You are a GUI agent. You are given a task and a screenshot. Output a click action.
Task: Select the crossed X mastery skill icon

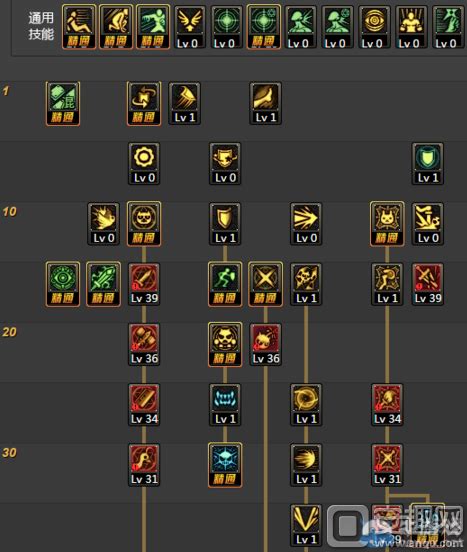click(265, 284)
